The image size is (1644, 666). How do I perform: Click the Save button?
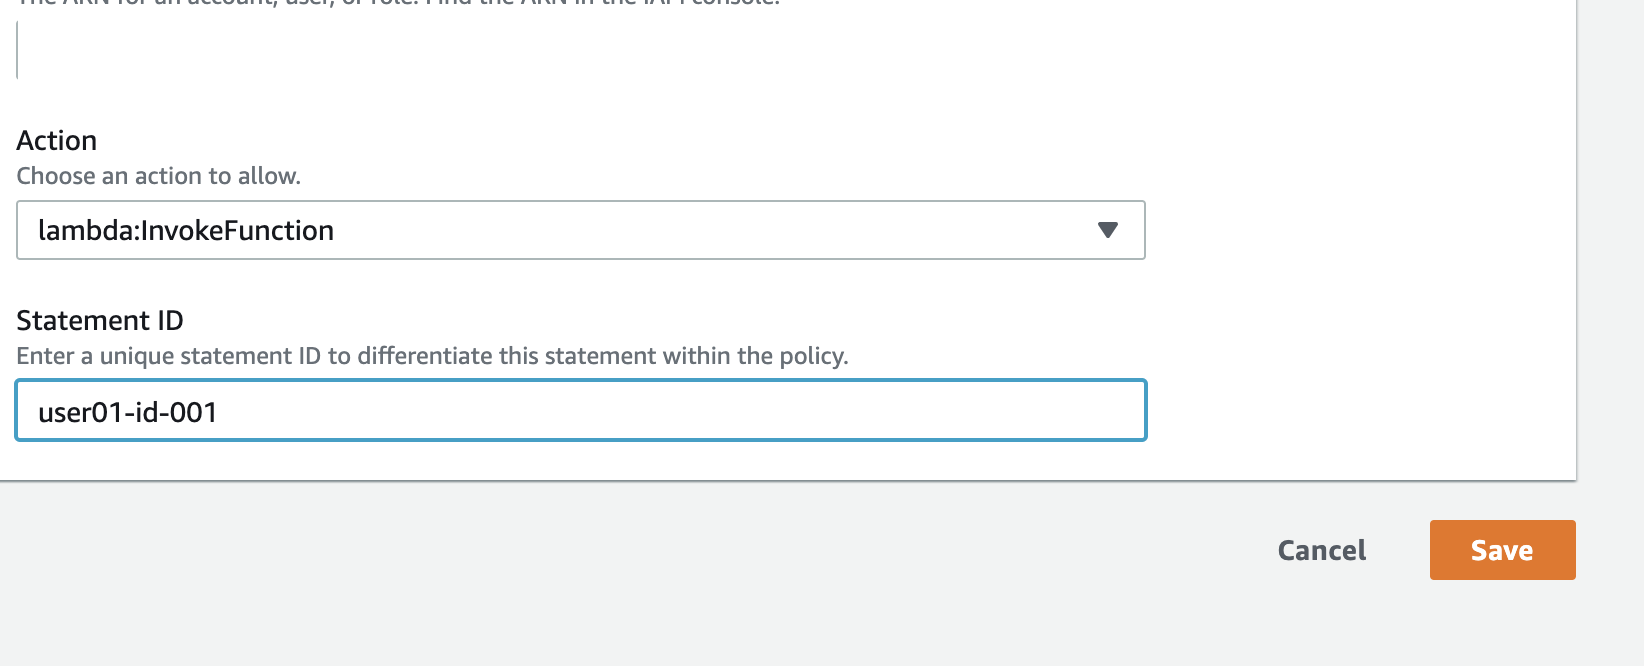(x=1502, y=550)
